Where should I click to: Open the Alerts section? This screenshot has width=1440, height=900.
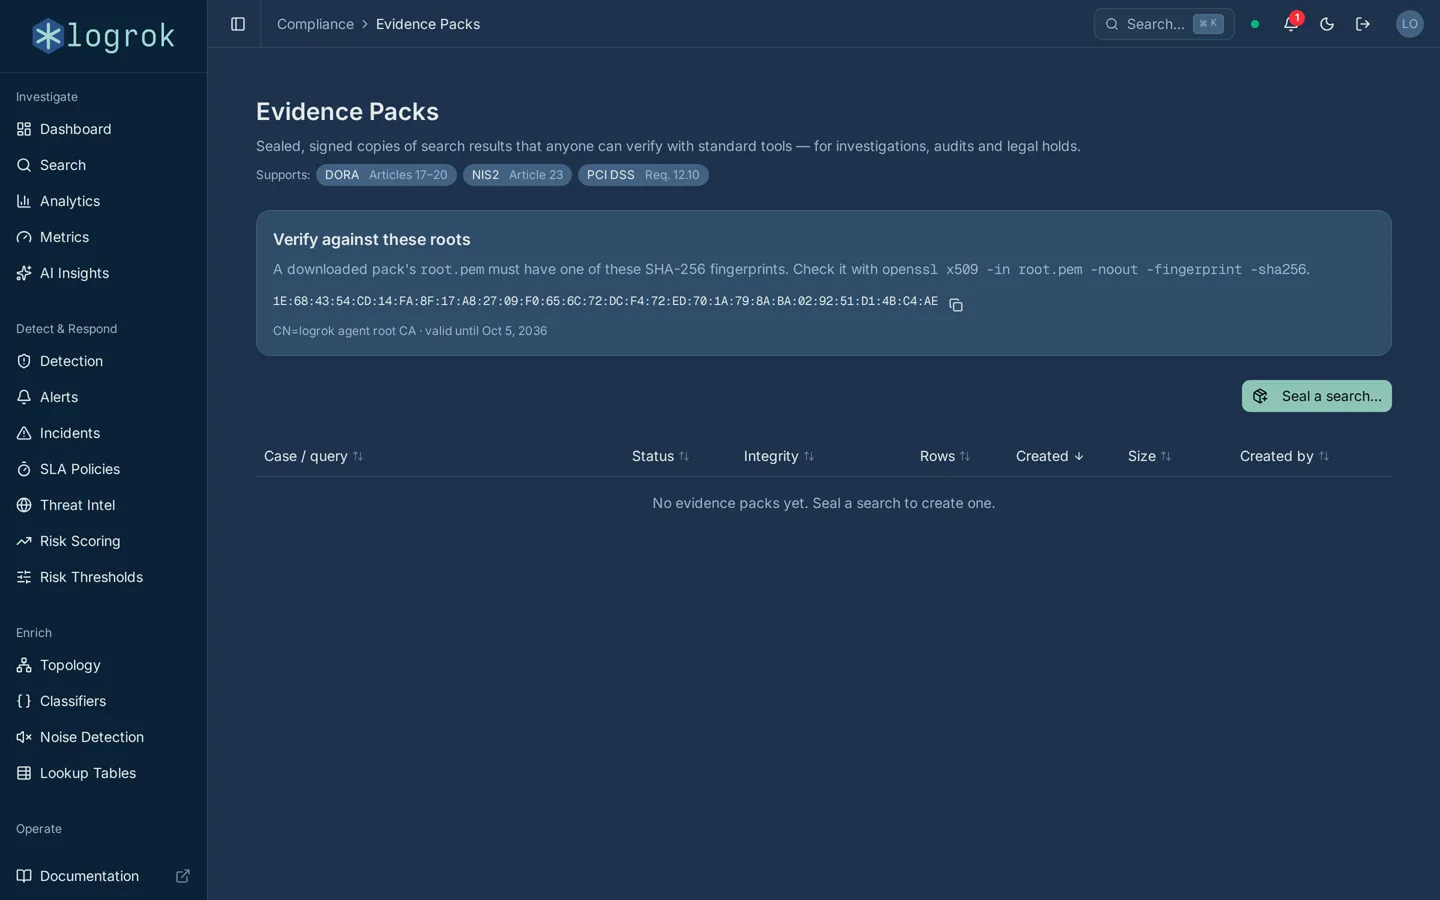click(x=103, y=397)
